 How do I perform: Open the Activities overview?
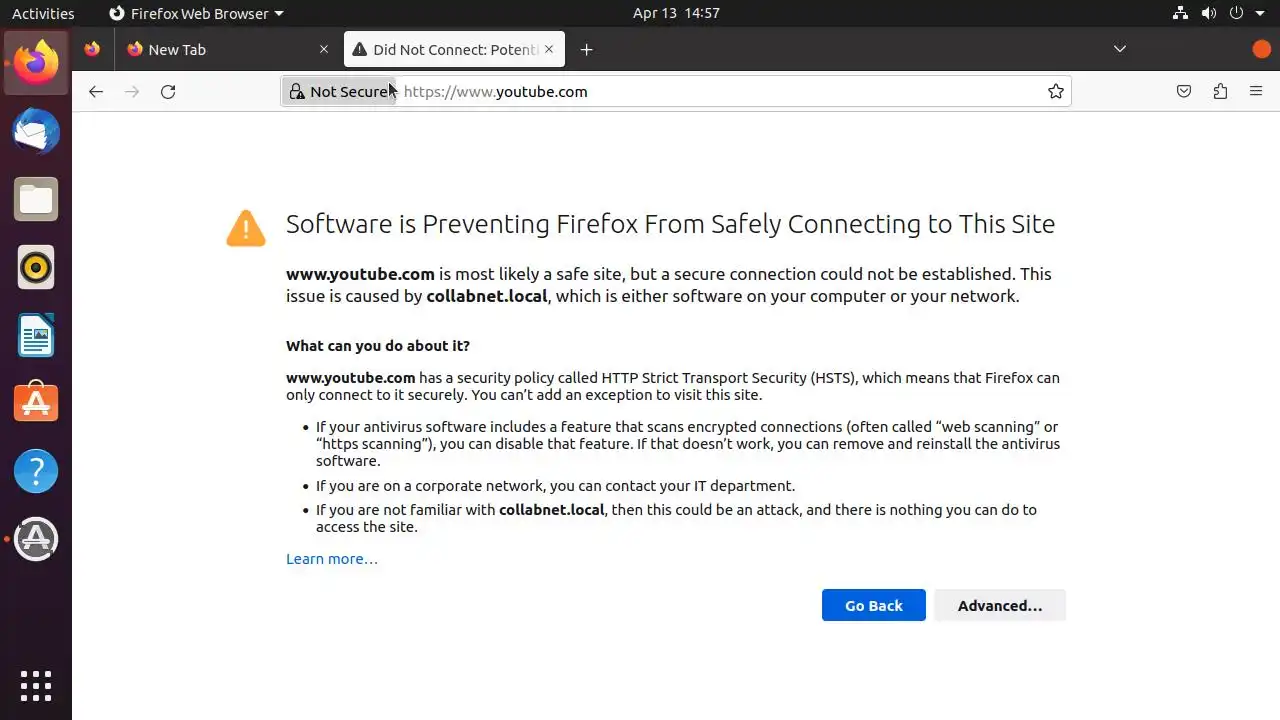(x=43, y=13)
